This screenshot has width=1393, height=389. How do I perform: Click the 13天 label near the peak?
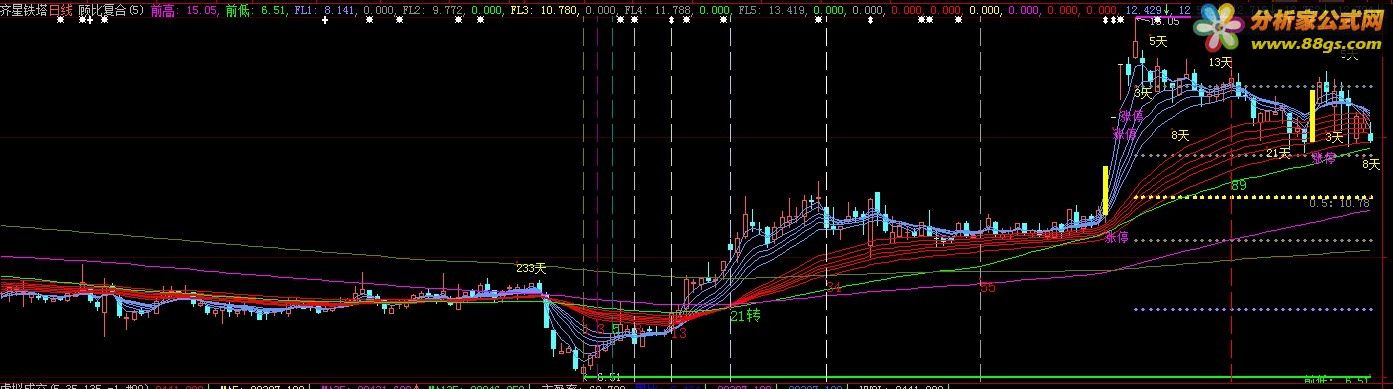click(1220, 62)
